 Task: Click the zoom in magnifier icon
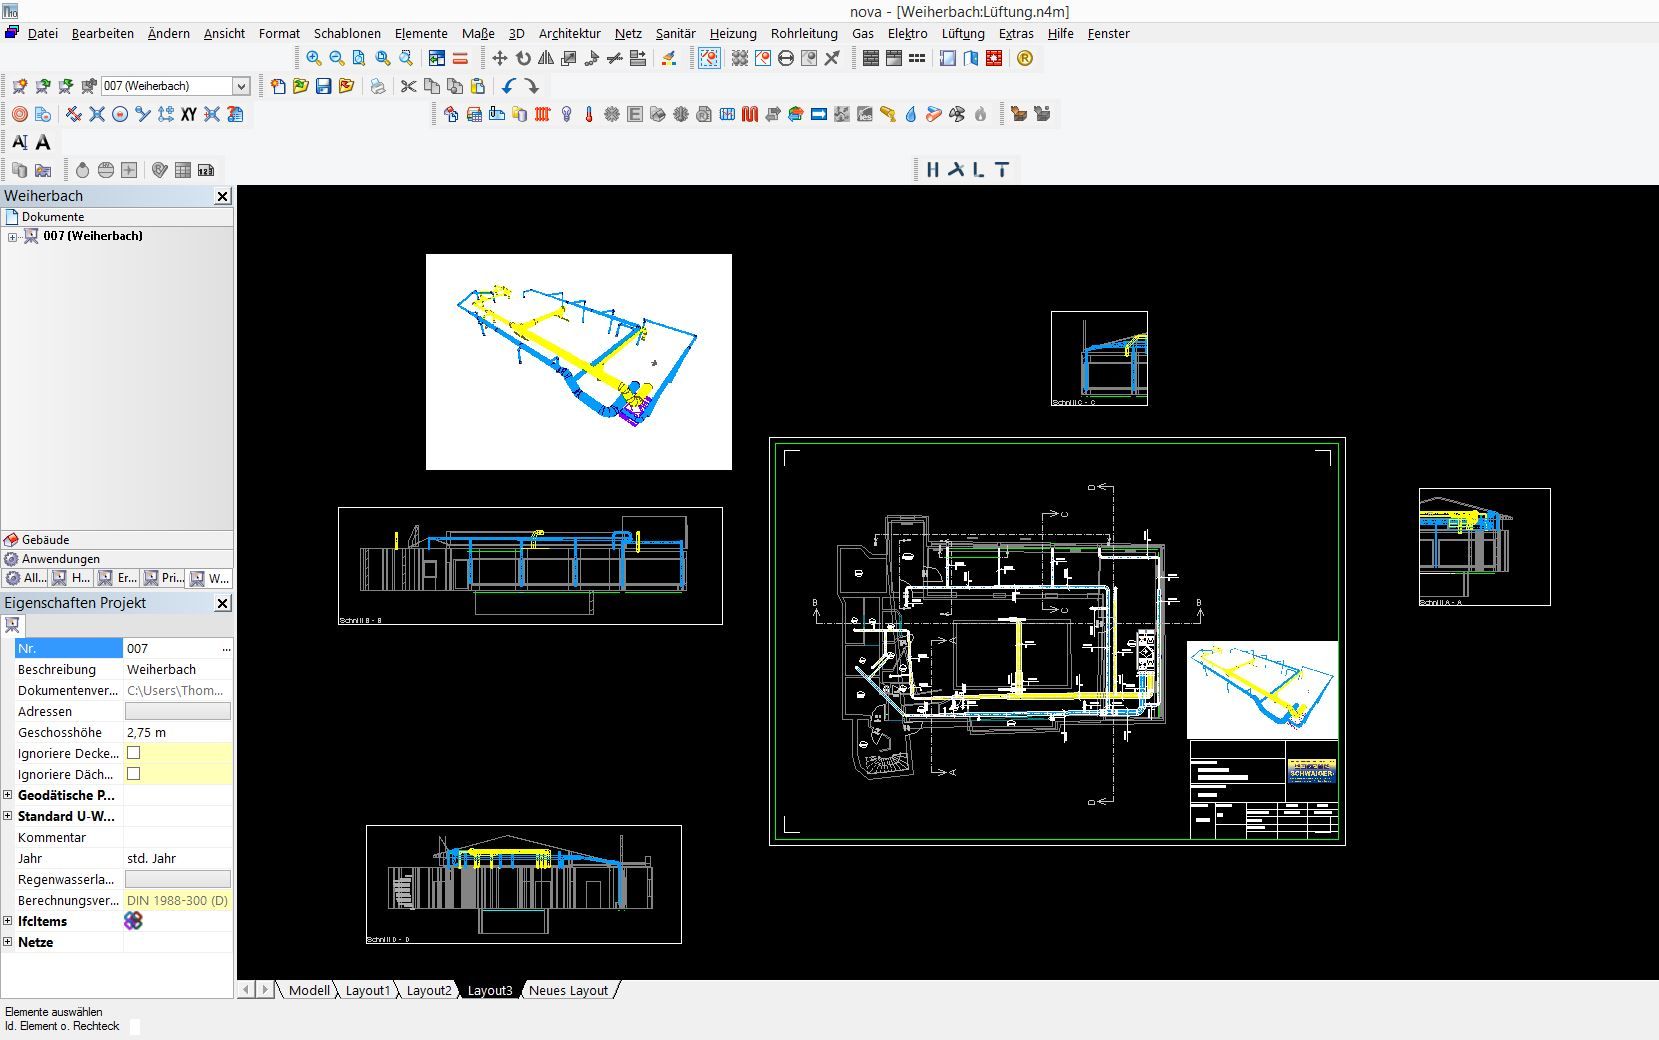point(314,59)
